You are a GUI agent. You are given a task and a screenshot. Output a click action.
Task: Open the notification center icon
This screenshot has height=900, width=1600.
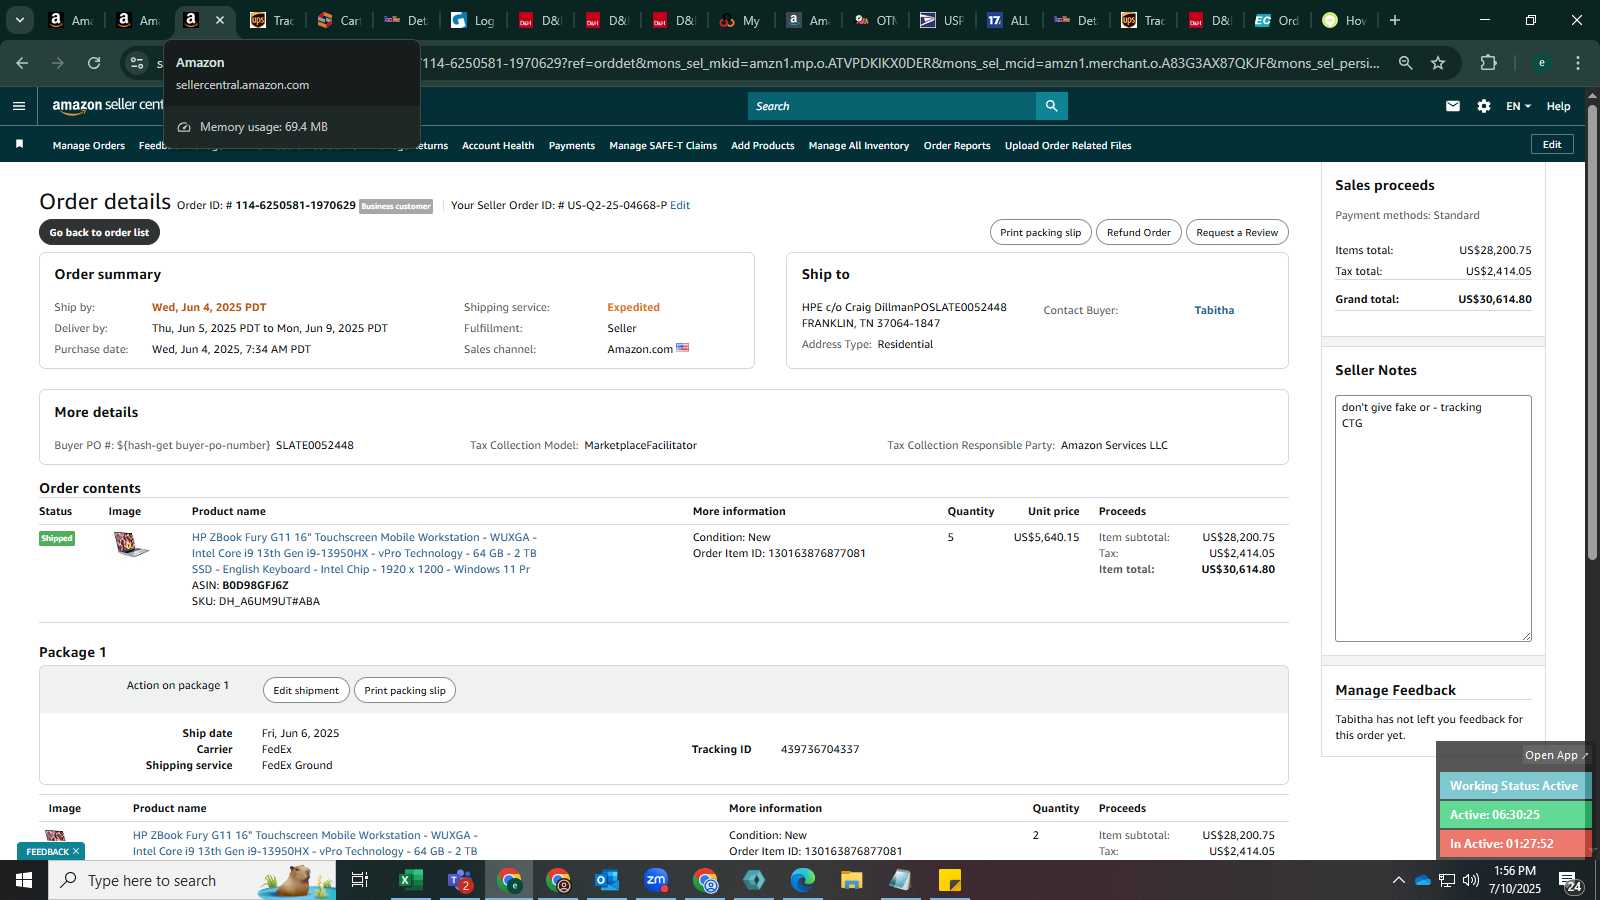tap(1569, 880)
